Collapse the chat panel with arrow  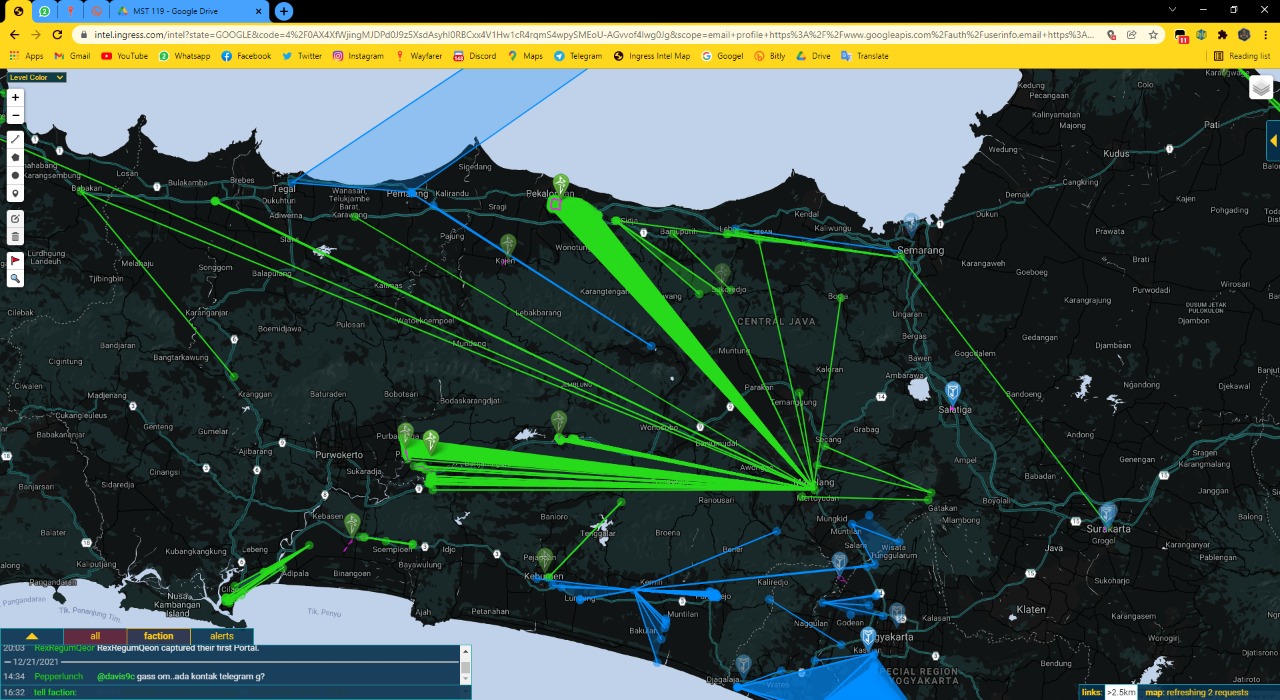(x=32, y=636)
